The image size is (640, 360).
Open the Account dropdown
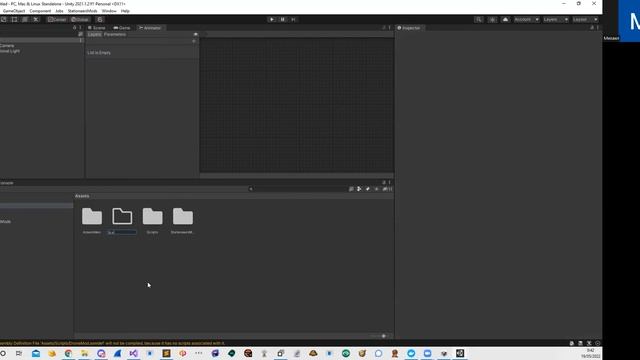tap(526, 20)
